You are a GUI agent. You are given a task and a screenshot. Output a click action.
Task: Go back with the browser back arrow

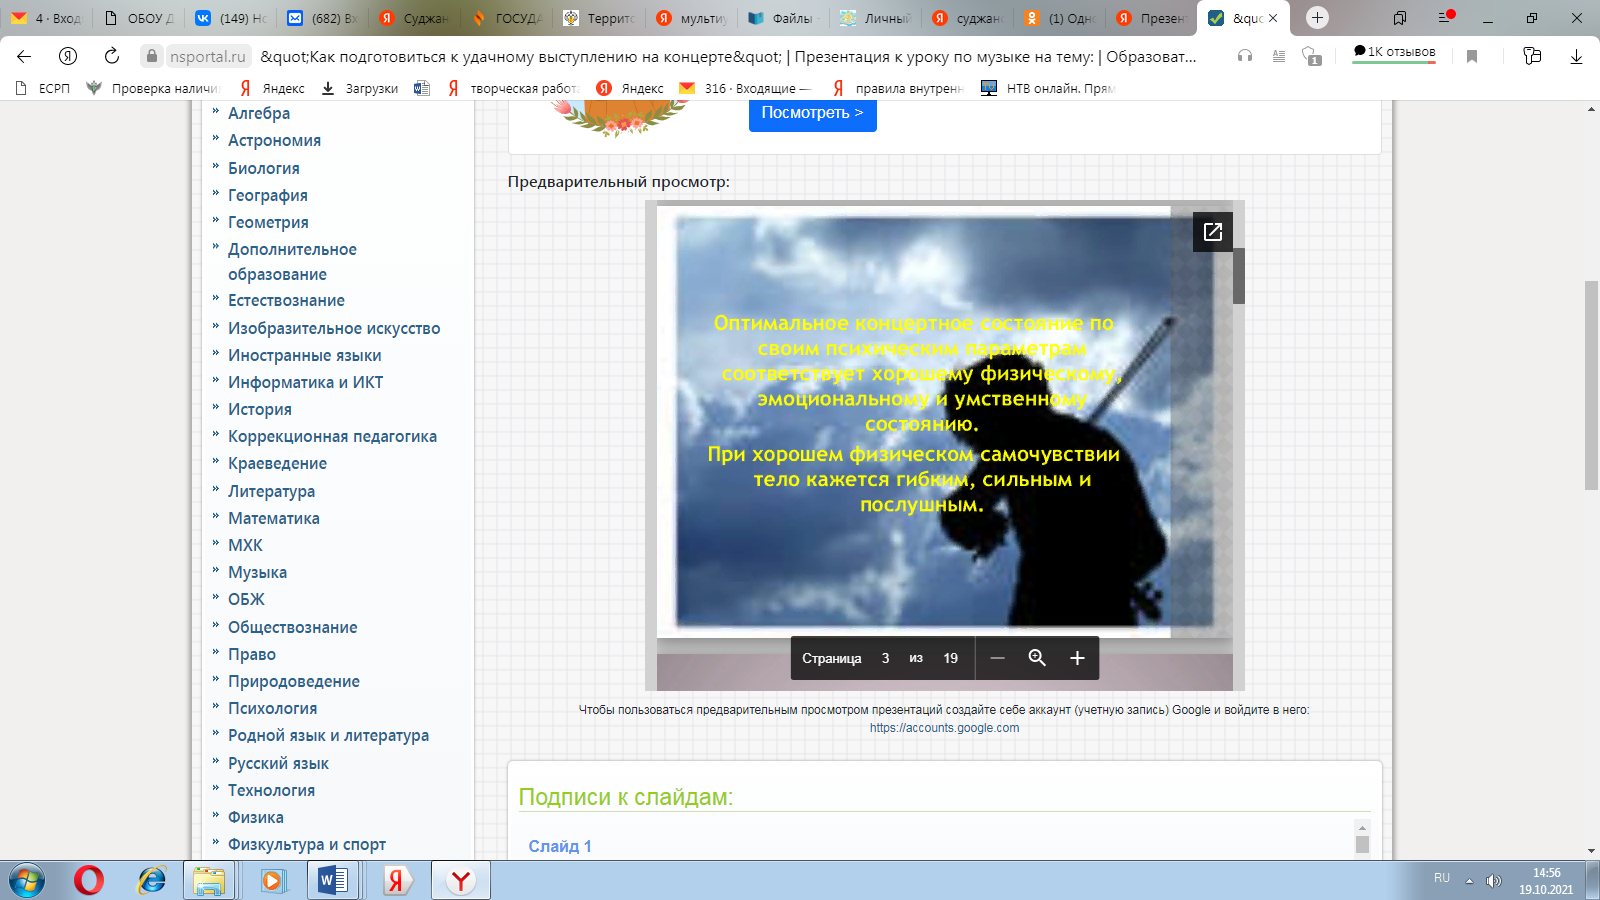[x=24, y=56]
